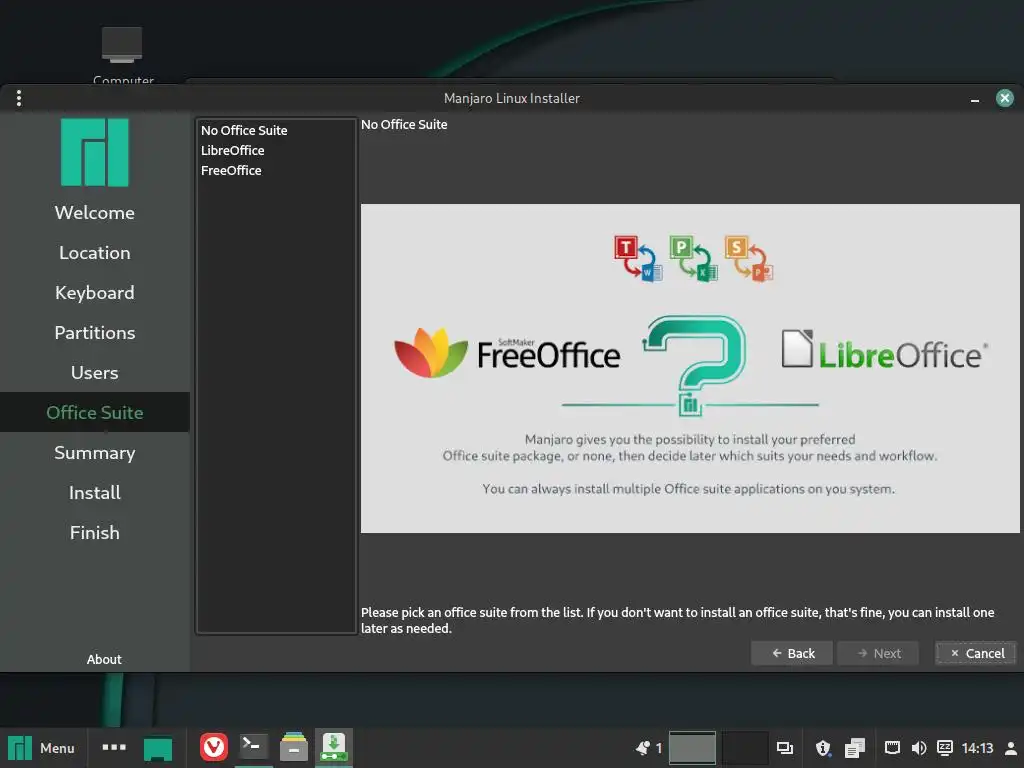Go to the Keyboard step
Viewport: 1024px width, 768px height.
(95, 293)
